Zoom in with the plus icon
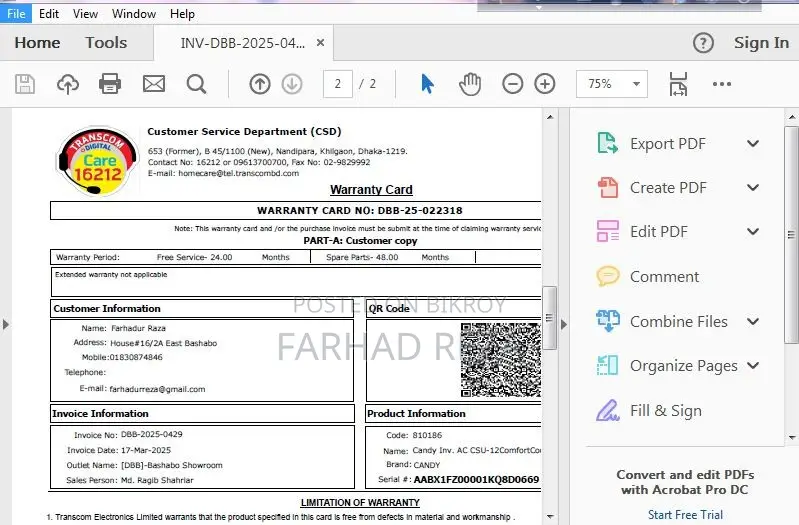 point(545,84)
